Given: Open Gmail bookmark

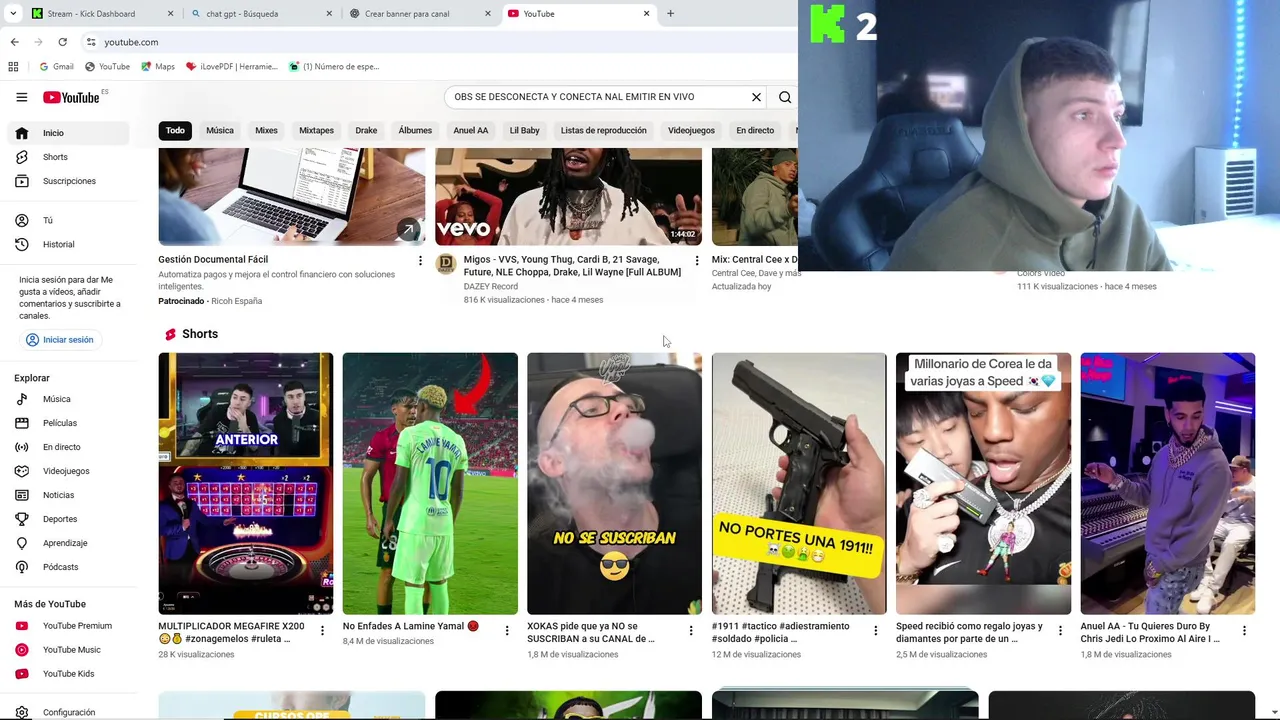Looking at the screenshot, I should click(x=56, y=67).
